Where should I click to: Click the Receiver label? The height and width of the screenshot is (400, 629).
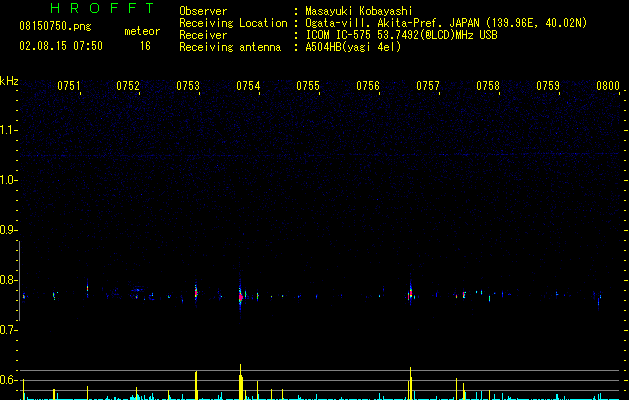coord(203,35)
